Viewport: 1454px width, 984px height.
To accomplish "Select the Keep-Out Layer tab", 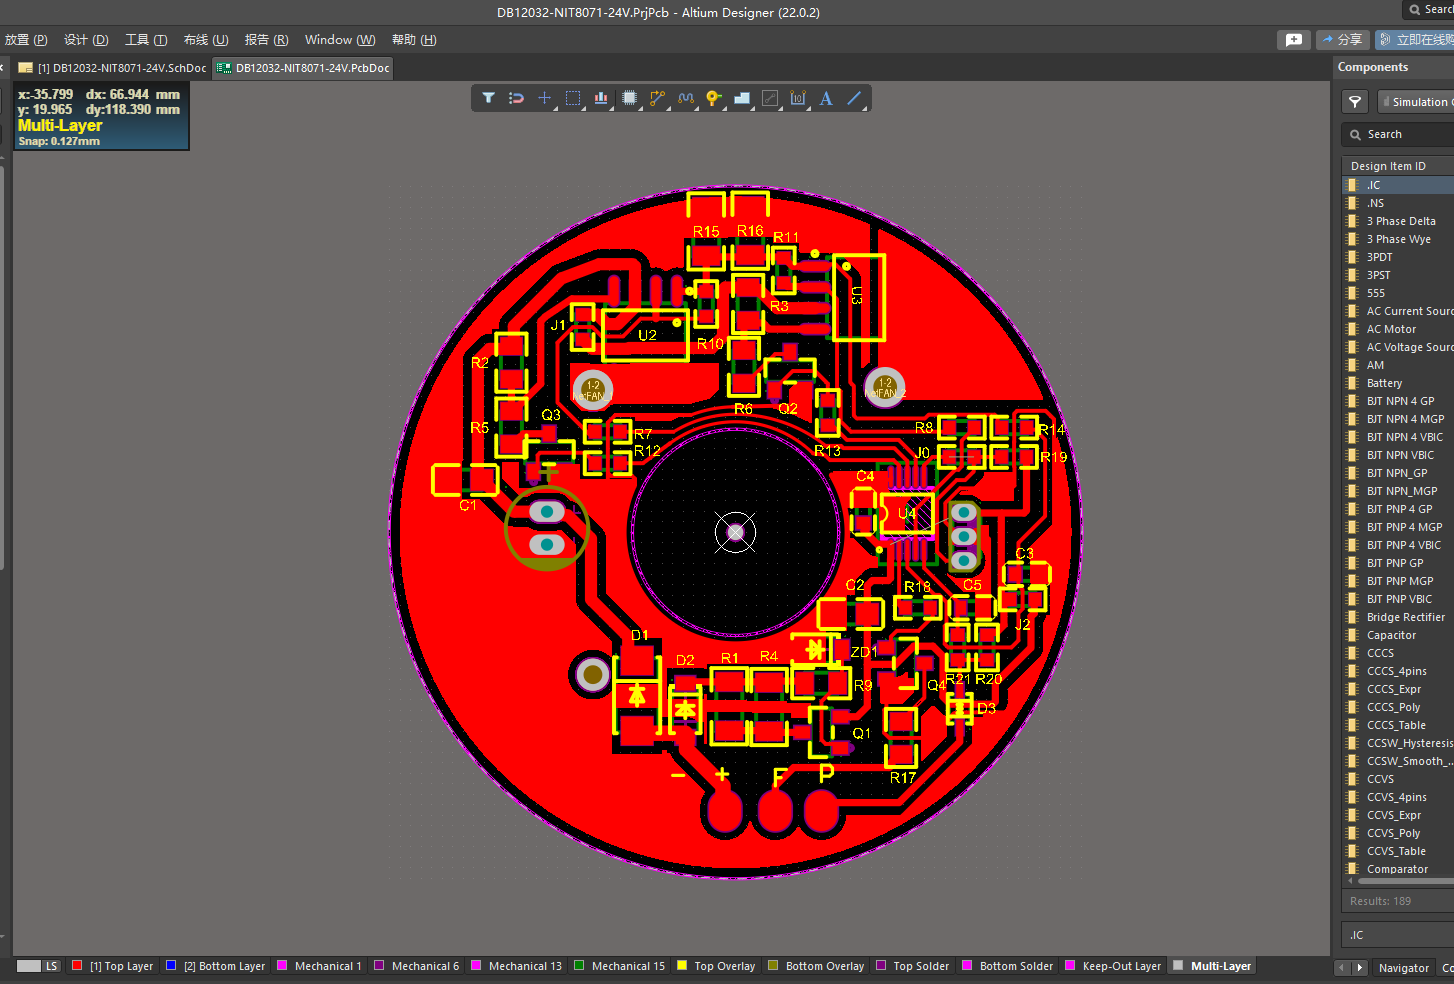I will [1113, 966].
